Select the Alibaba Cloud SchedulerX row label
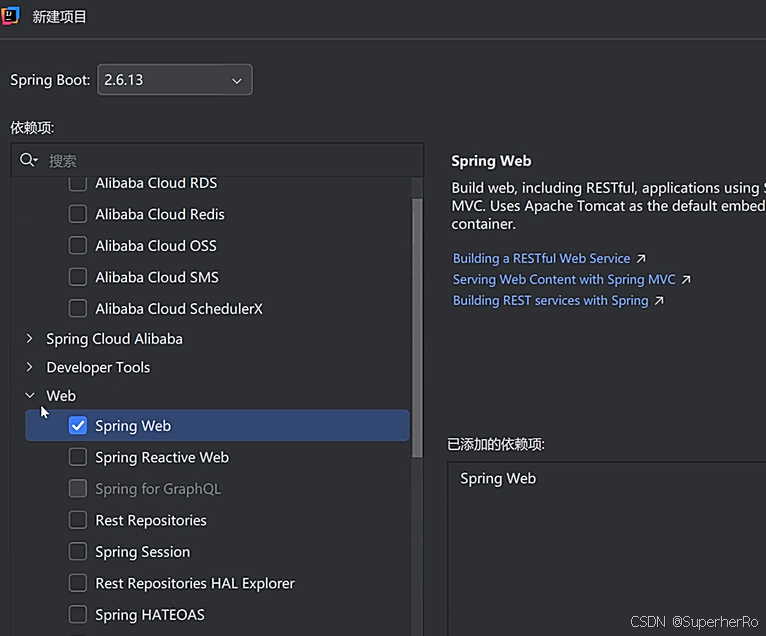 pos(179,309)
